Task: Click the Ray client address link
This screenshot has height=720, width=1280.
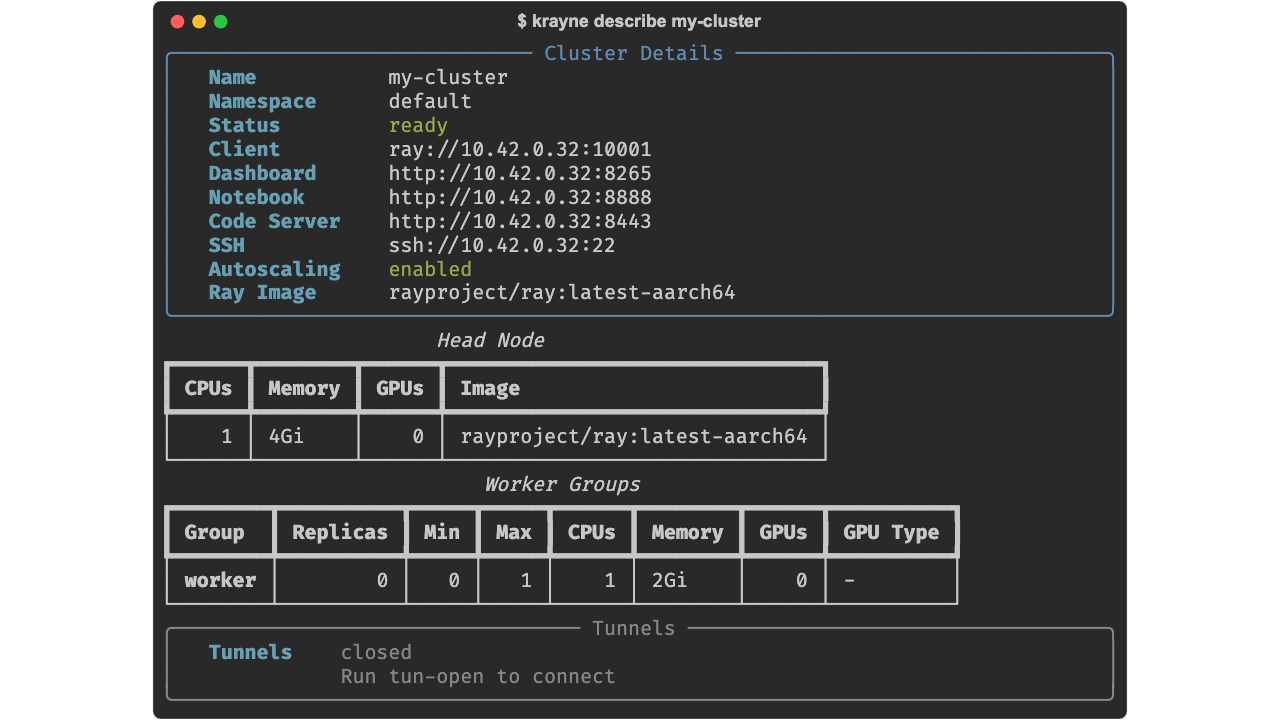Action: click(x=520, y=149)
